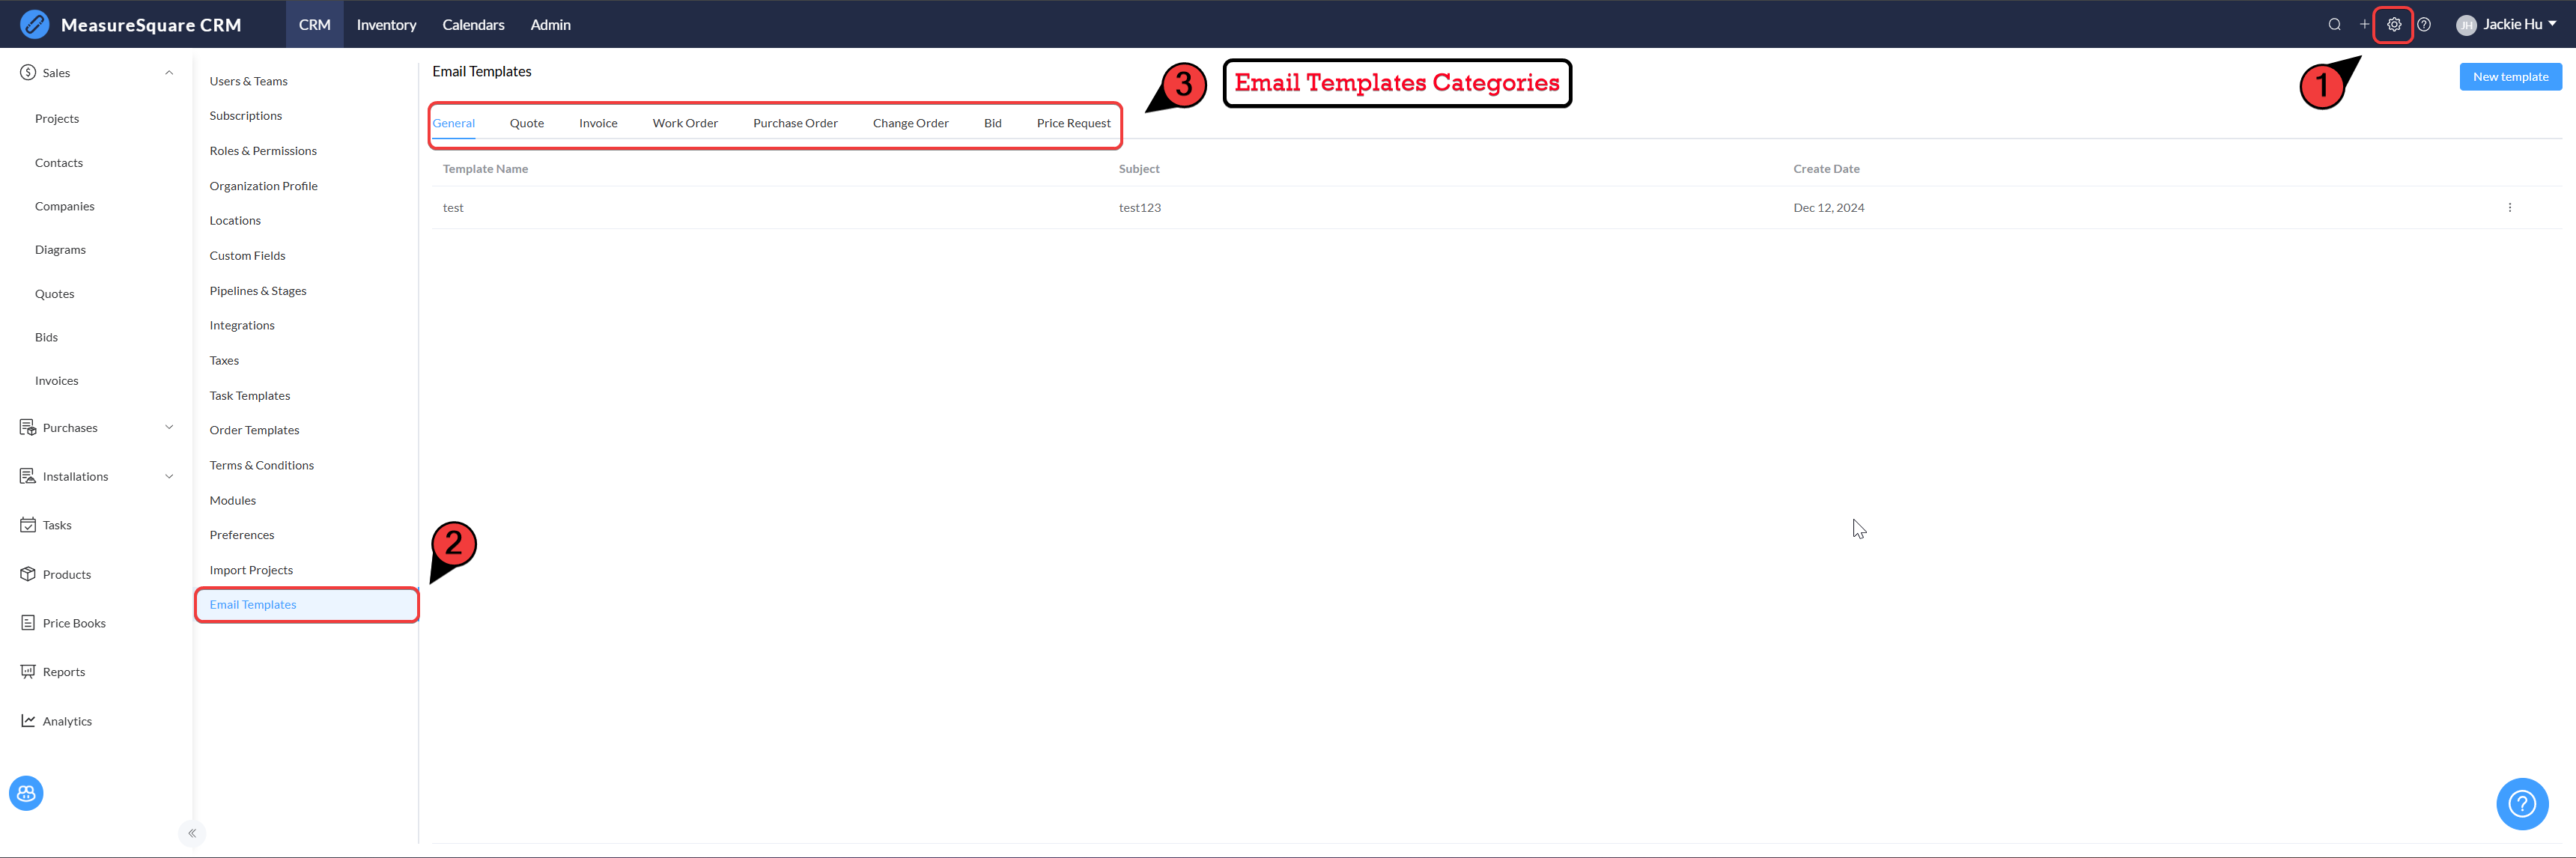The width and height of the screenshot is (2576, 858).
Task: Click the plus quick-add icon
Action: 2364,25
